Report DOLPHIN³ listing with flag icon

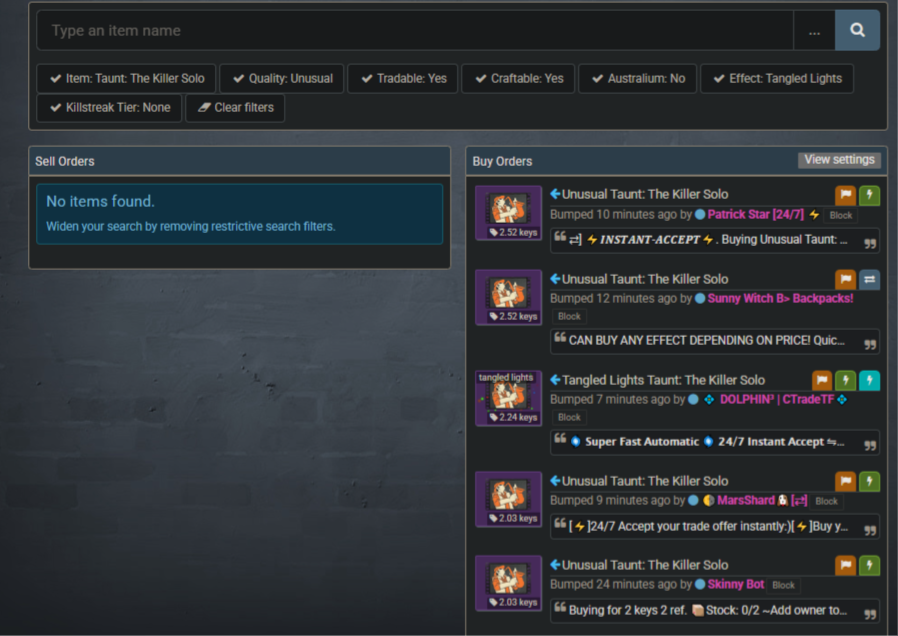(x=822, y=380)
